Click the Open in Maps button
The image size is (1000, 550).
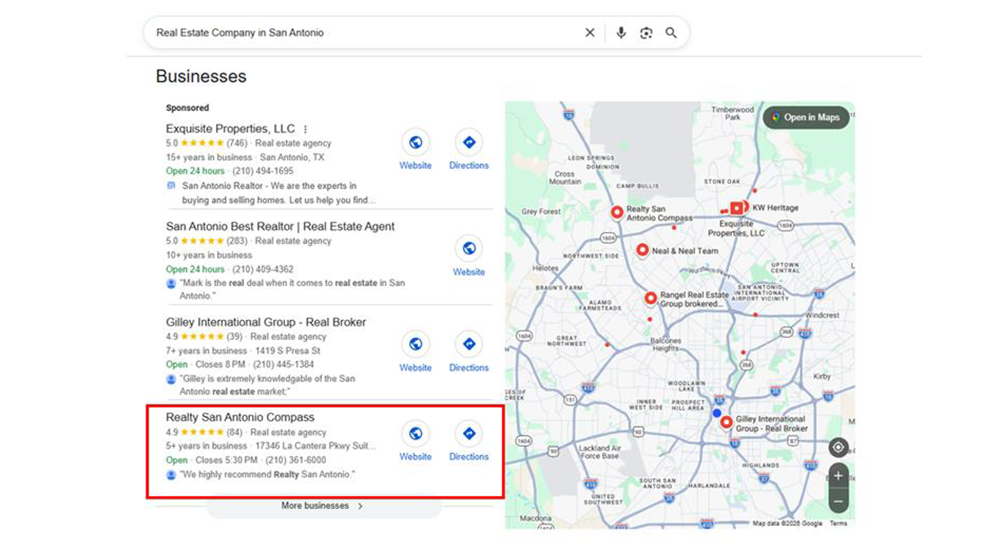pyautogui.click(x=806, y=117)
